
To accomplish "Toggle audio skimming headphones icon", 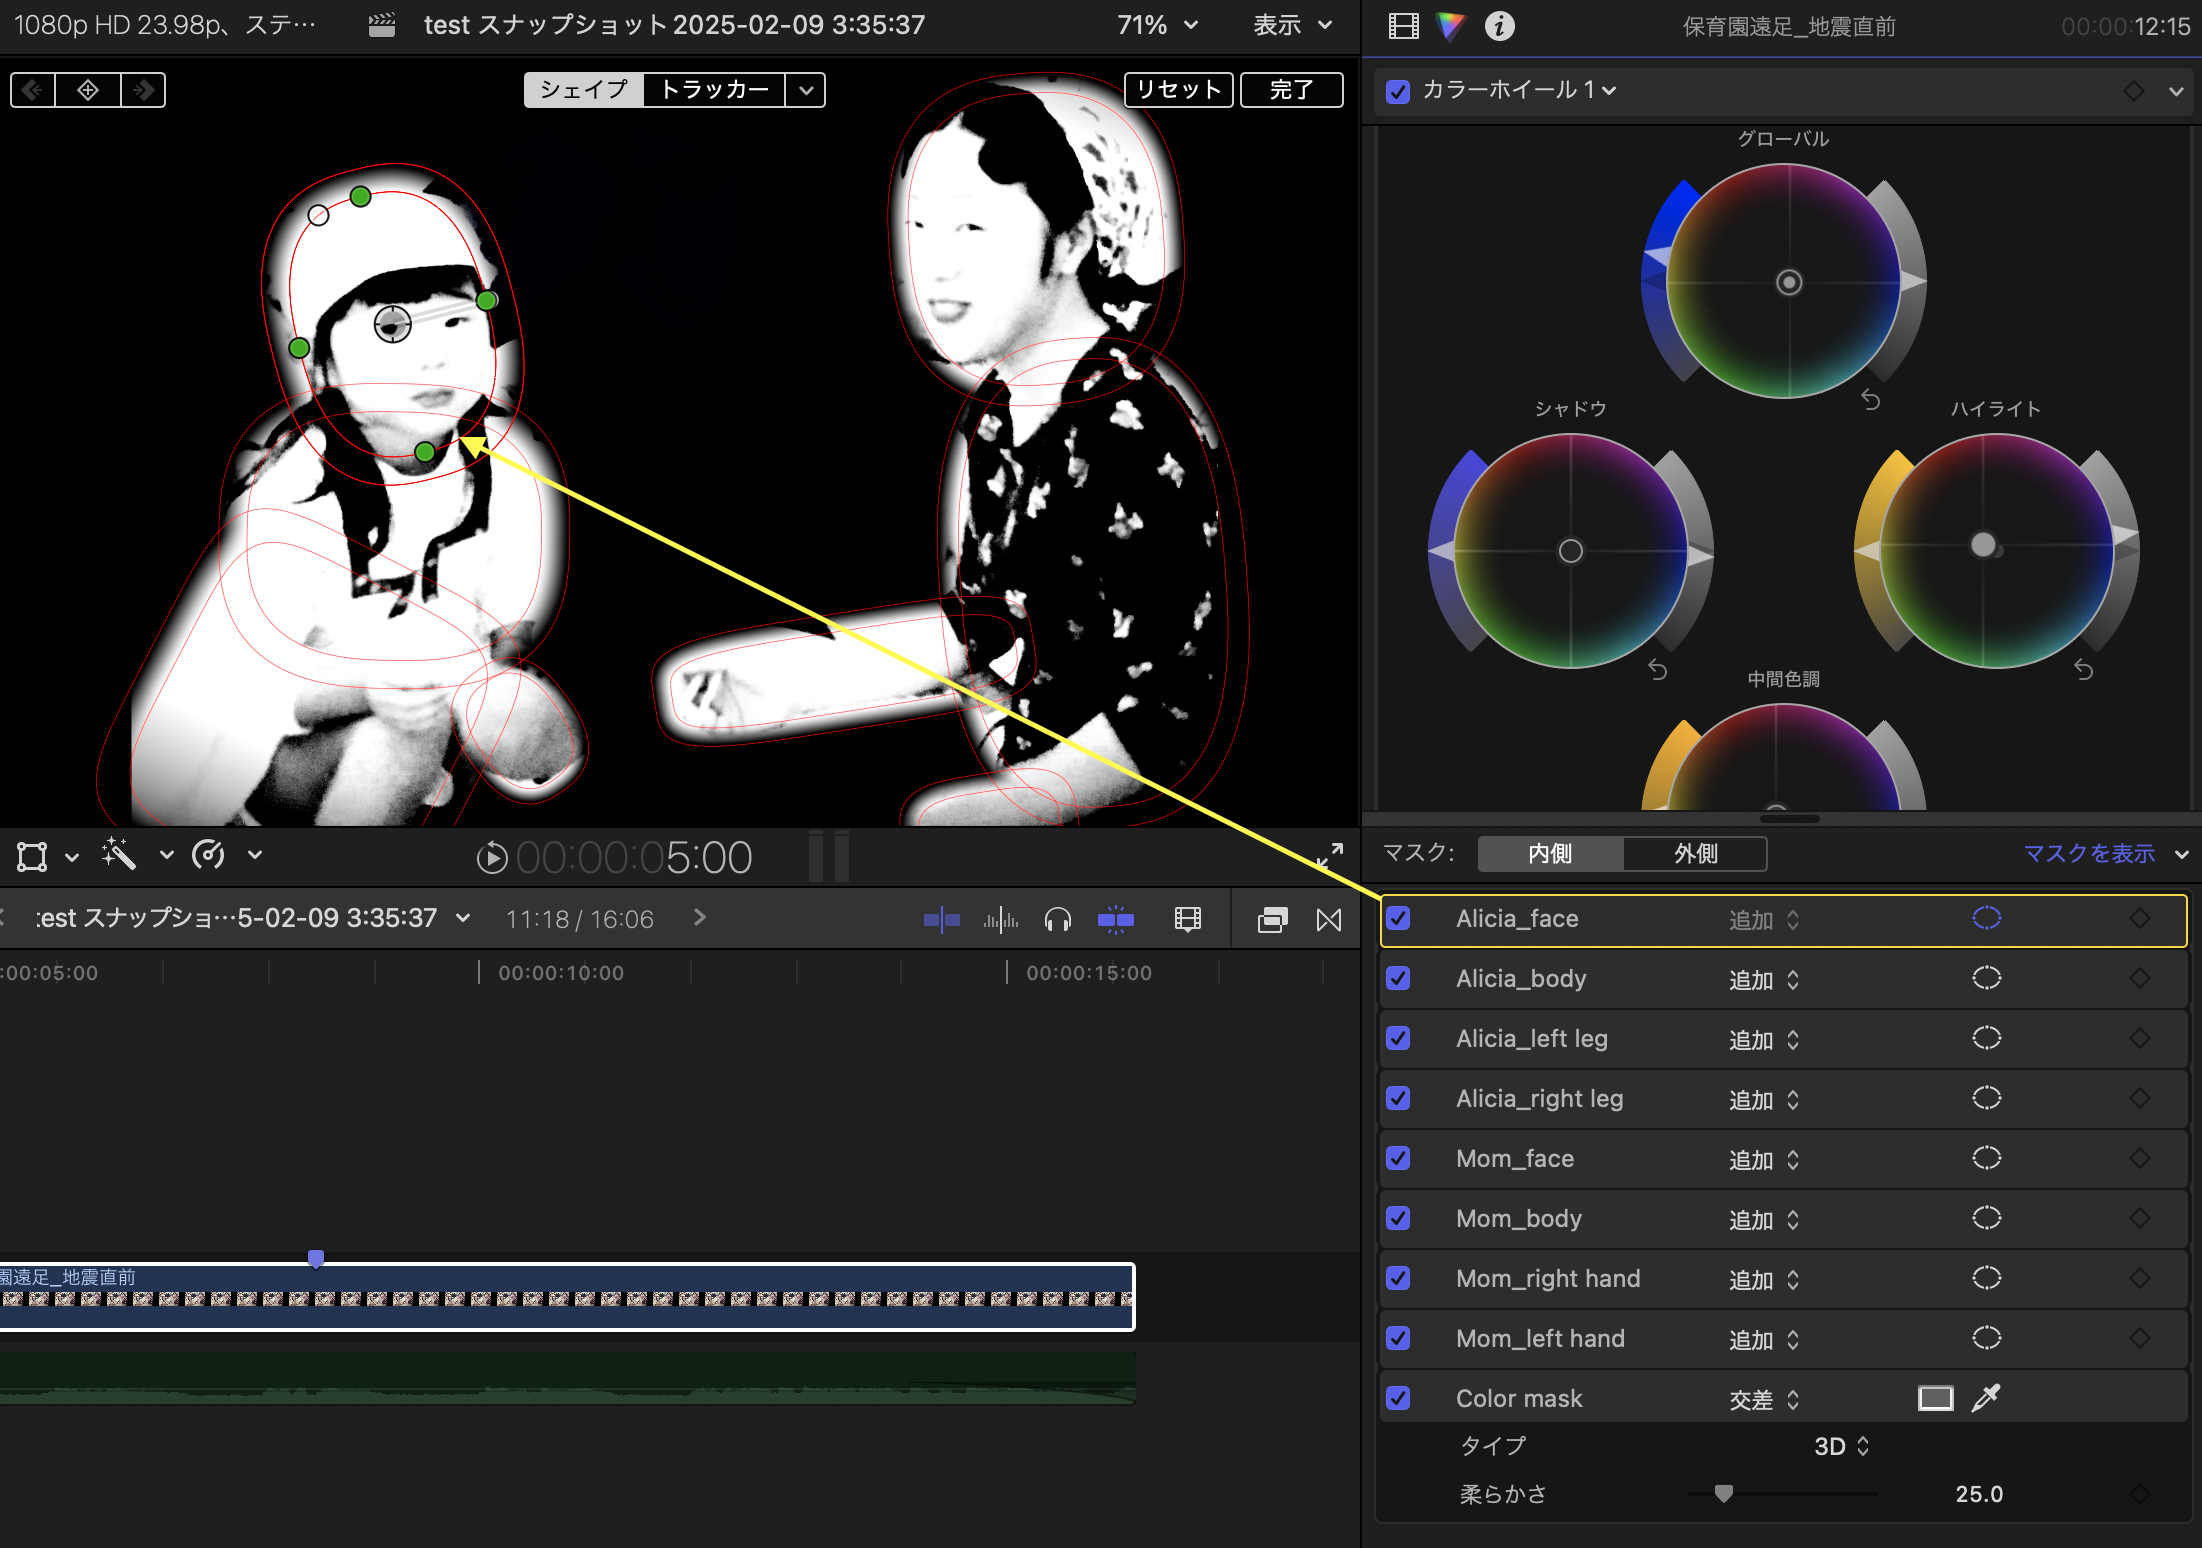I will [1057, 919].
